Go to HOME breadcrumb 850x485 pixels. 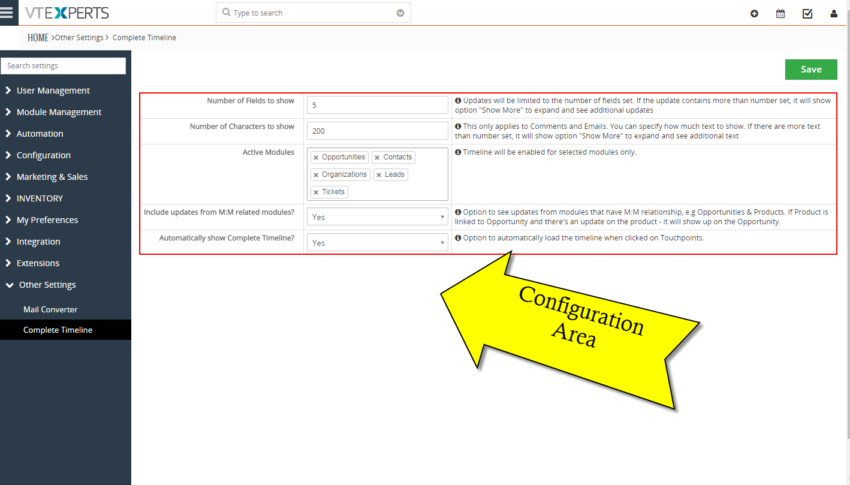[x=37, y=37]
